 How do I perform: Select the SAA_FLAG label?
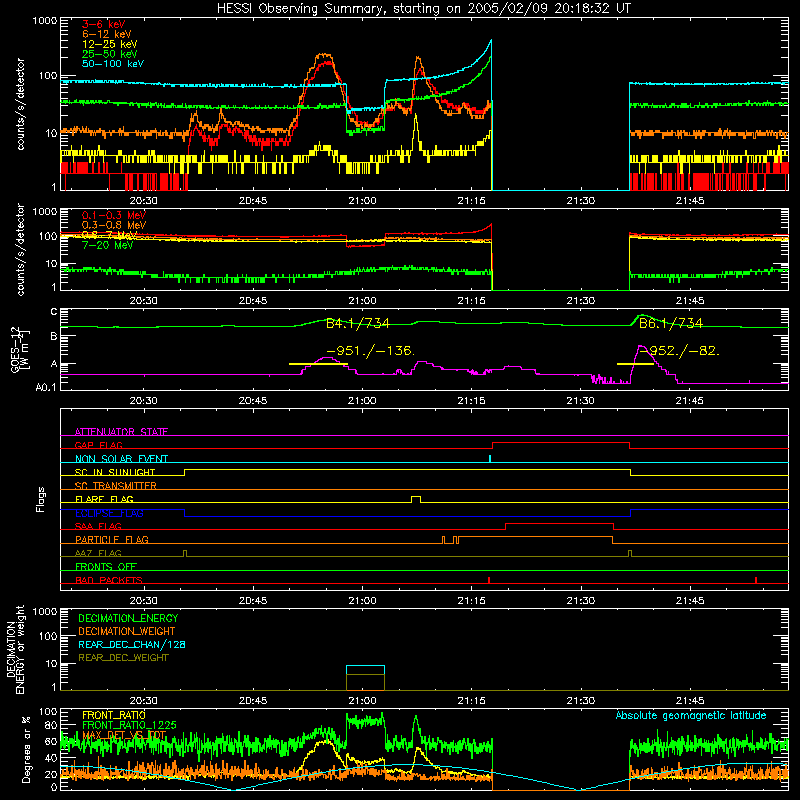[x=98, y=527]
